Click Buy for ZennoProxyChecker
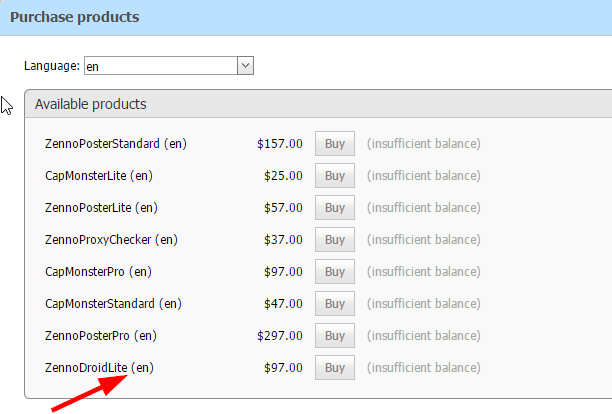Viewport: 612px width, 414px height. (334, 240)
